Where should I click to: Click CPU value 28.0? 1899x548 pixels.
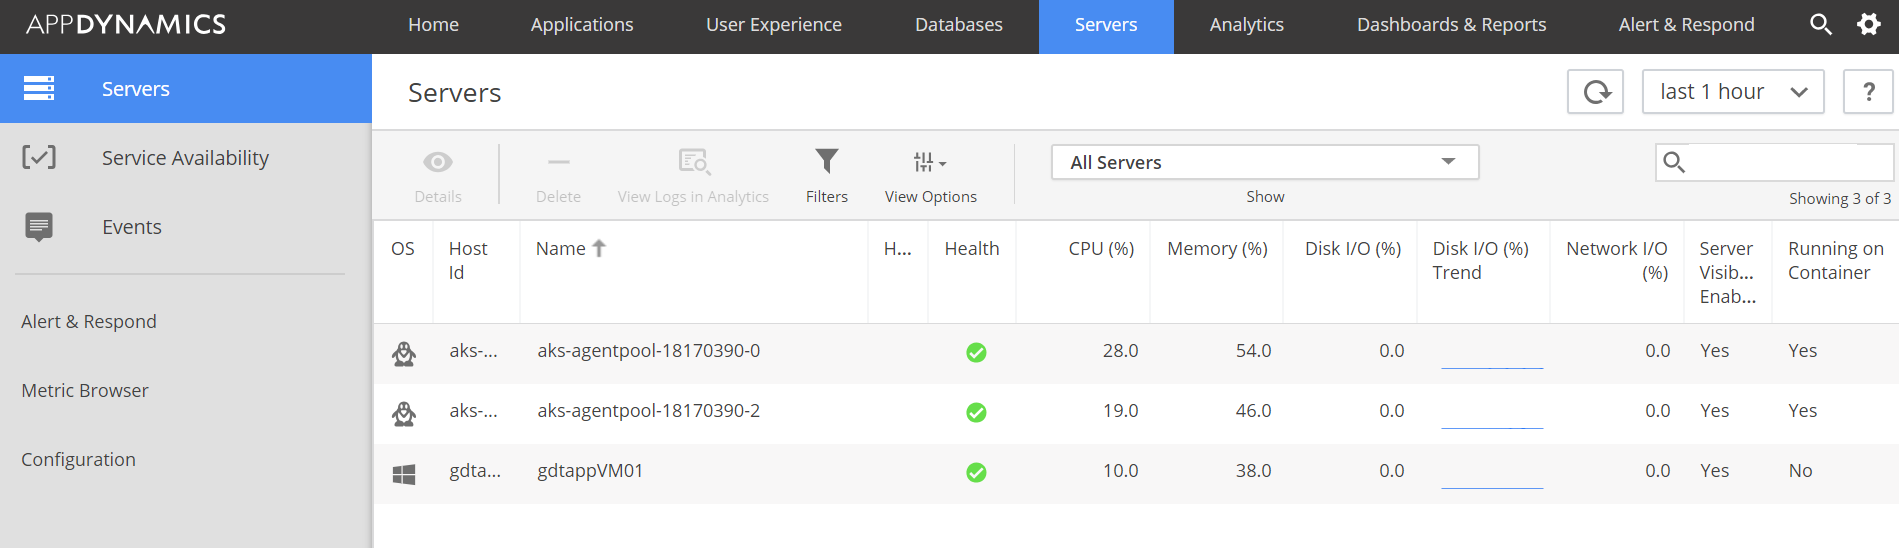coord(1120,351)
